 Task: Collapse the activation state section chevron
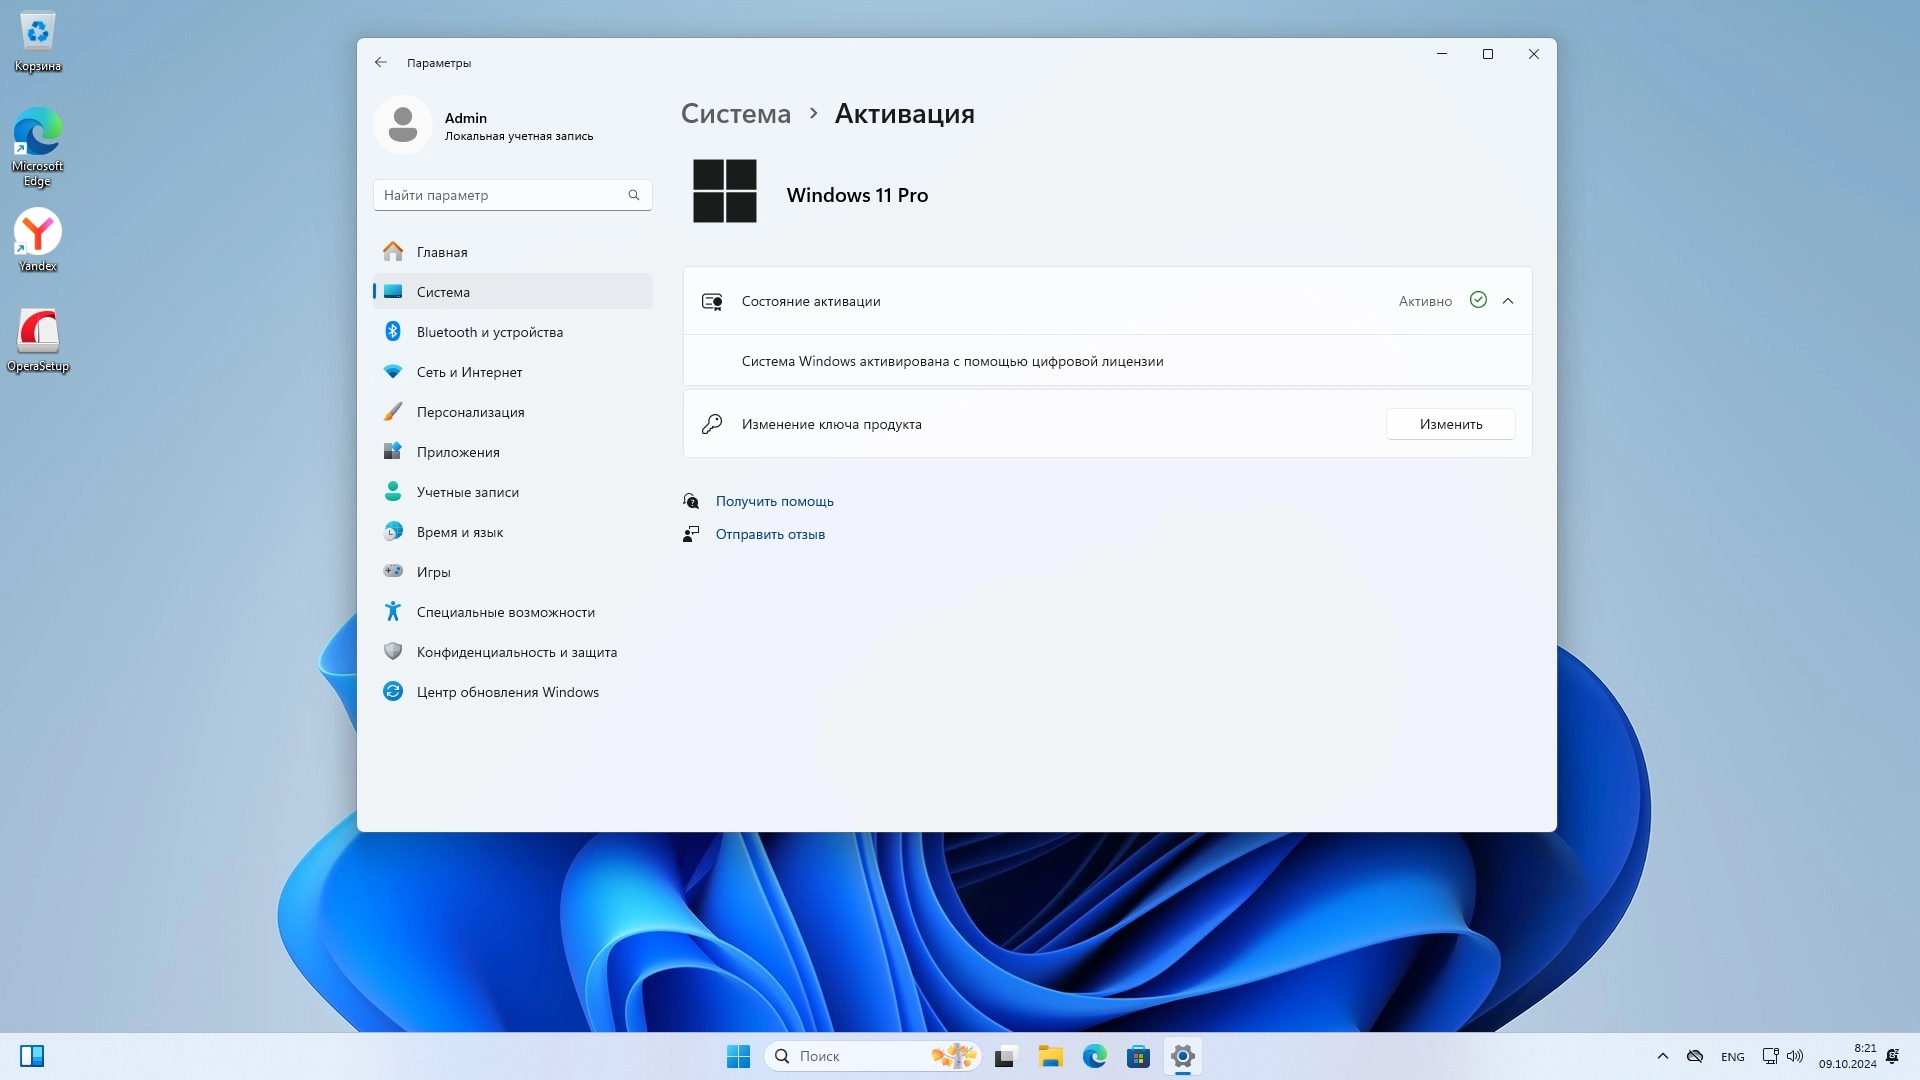coord(1508,301)
